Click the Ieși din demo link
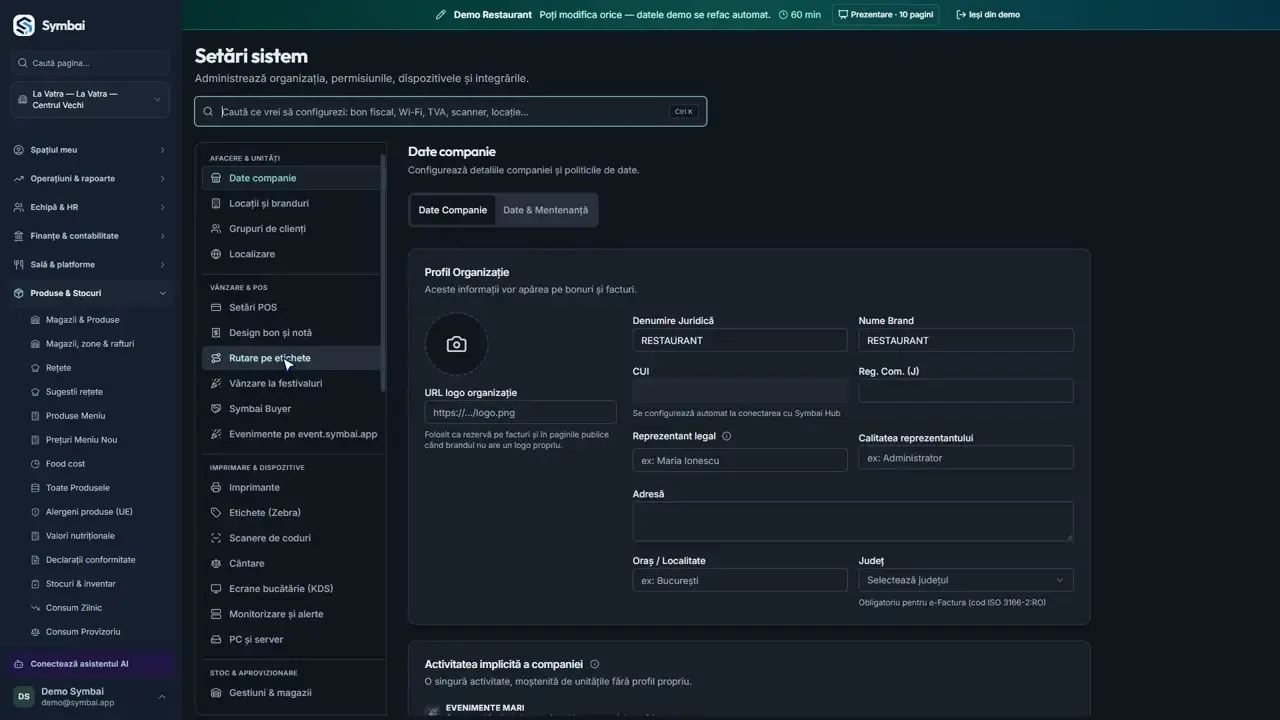 (x=988, y=15)
